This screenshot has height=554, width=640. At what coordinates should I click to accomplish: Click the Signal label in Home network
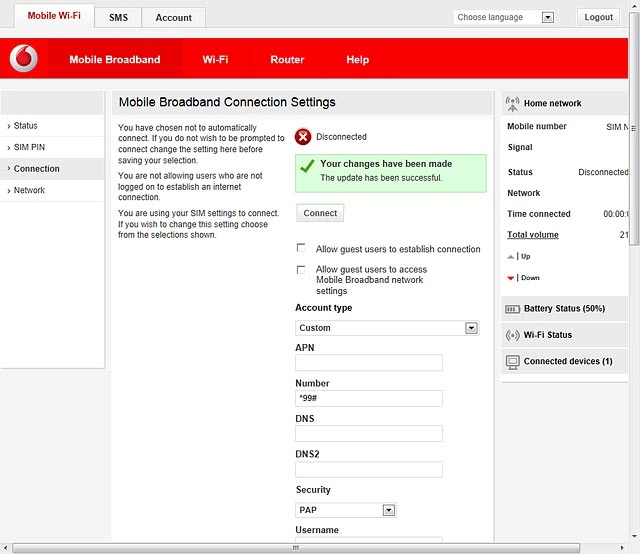[x=520, y=147]
